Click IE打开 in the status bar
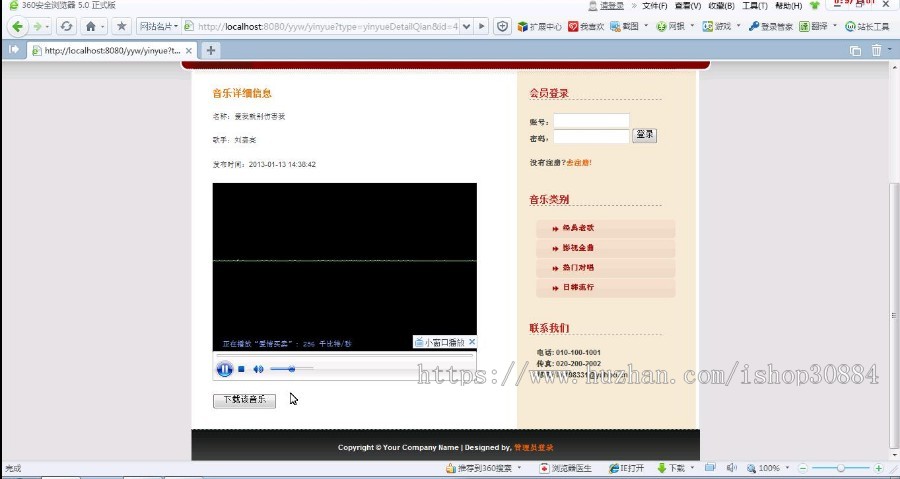 tap(627, 469)
